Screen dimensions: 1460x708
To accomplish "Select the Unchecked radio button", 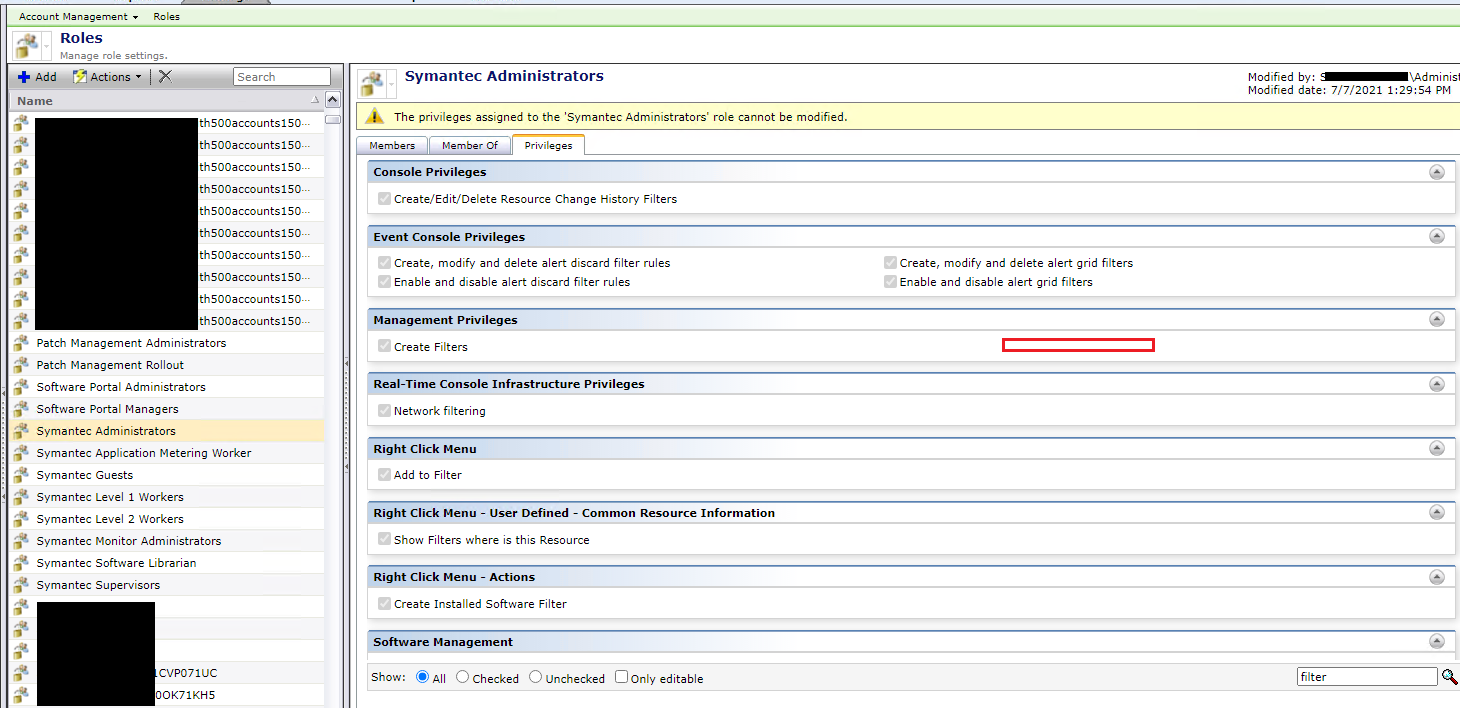I will (536, 677).
